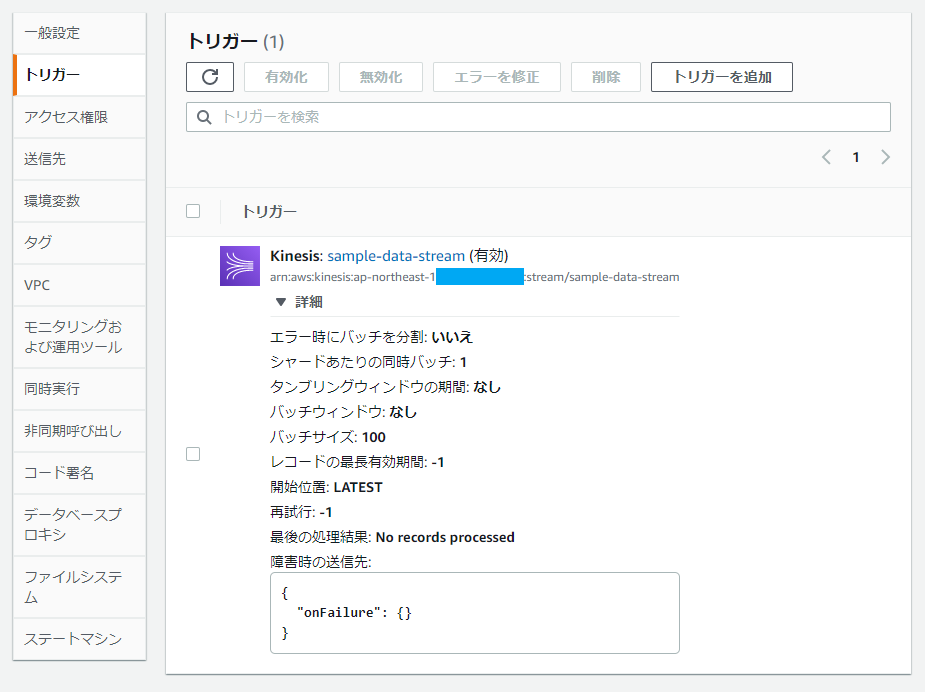Click '開始位置: LATEST' text
925x692 pixels.
[x=326, y=487]
